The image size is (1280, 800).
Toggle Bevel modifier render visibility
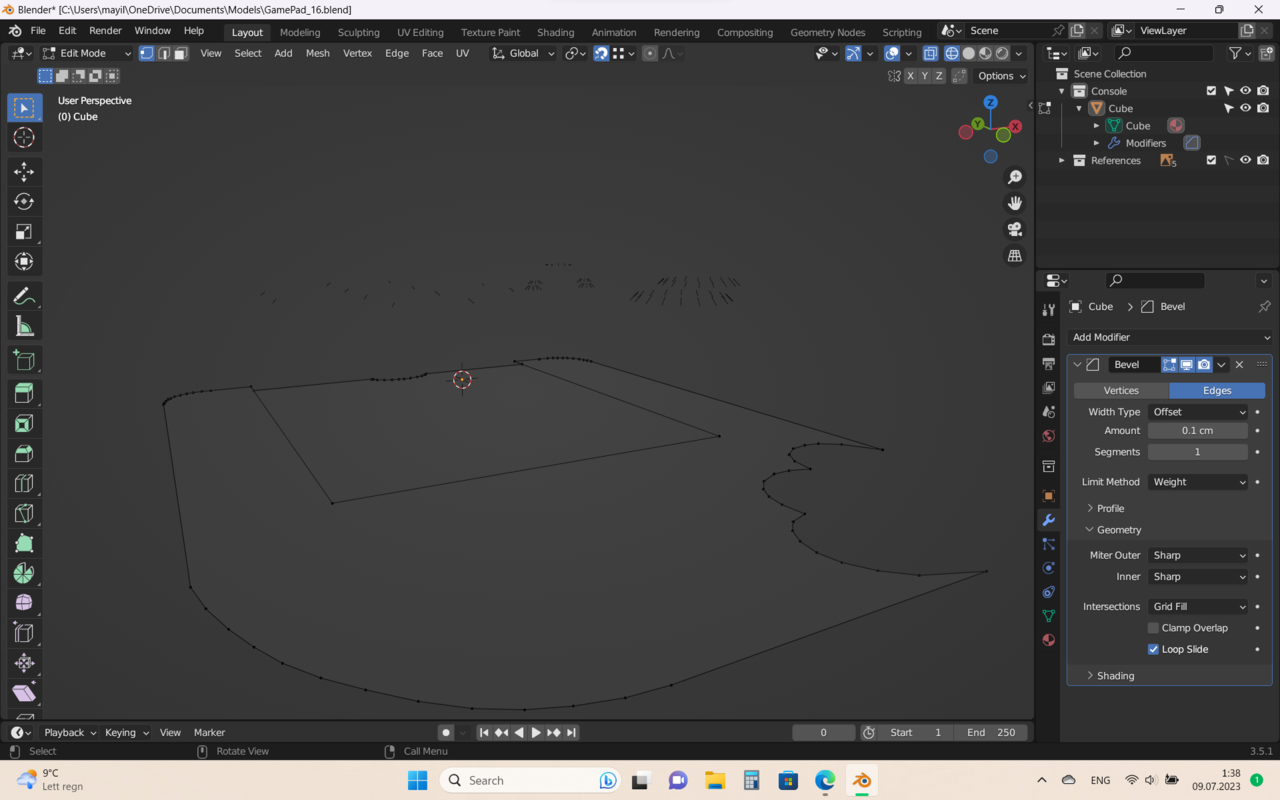coord(1204,365)
